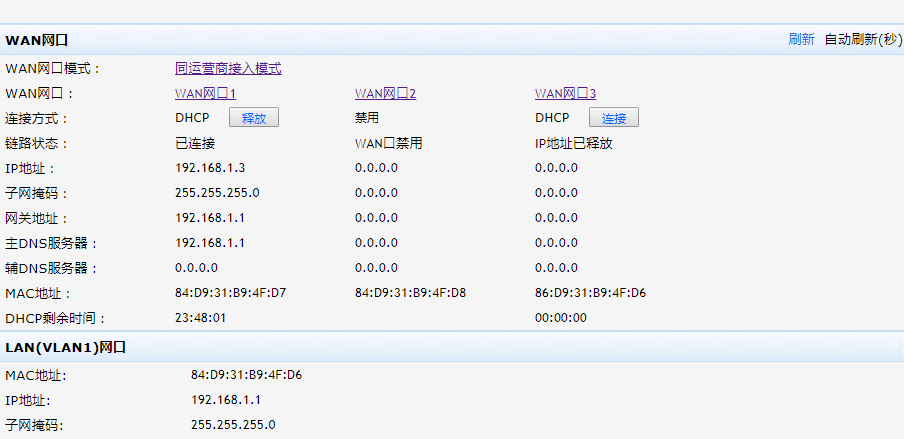Select the DHCP剩余时间 row label
This screenshot has height=439, width=904.
(x=56, y=318)
